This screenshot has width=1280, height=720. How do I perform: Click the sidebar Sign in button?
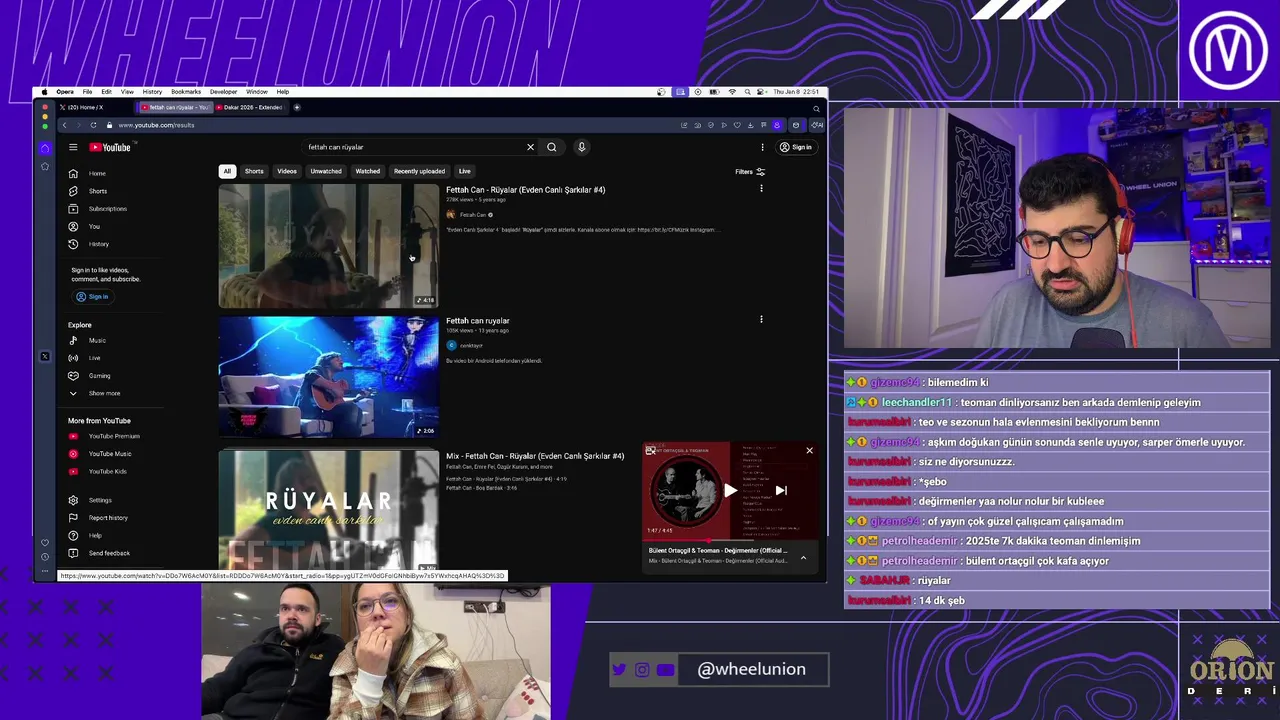point(92,297)
